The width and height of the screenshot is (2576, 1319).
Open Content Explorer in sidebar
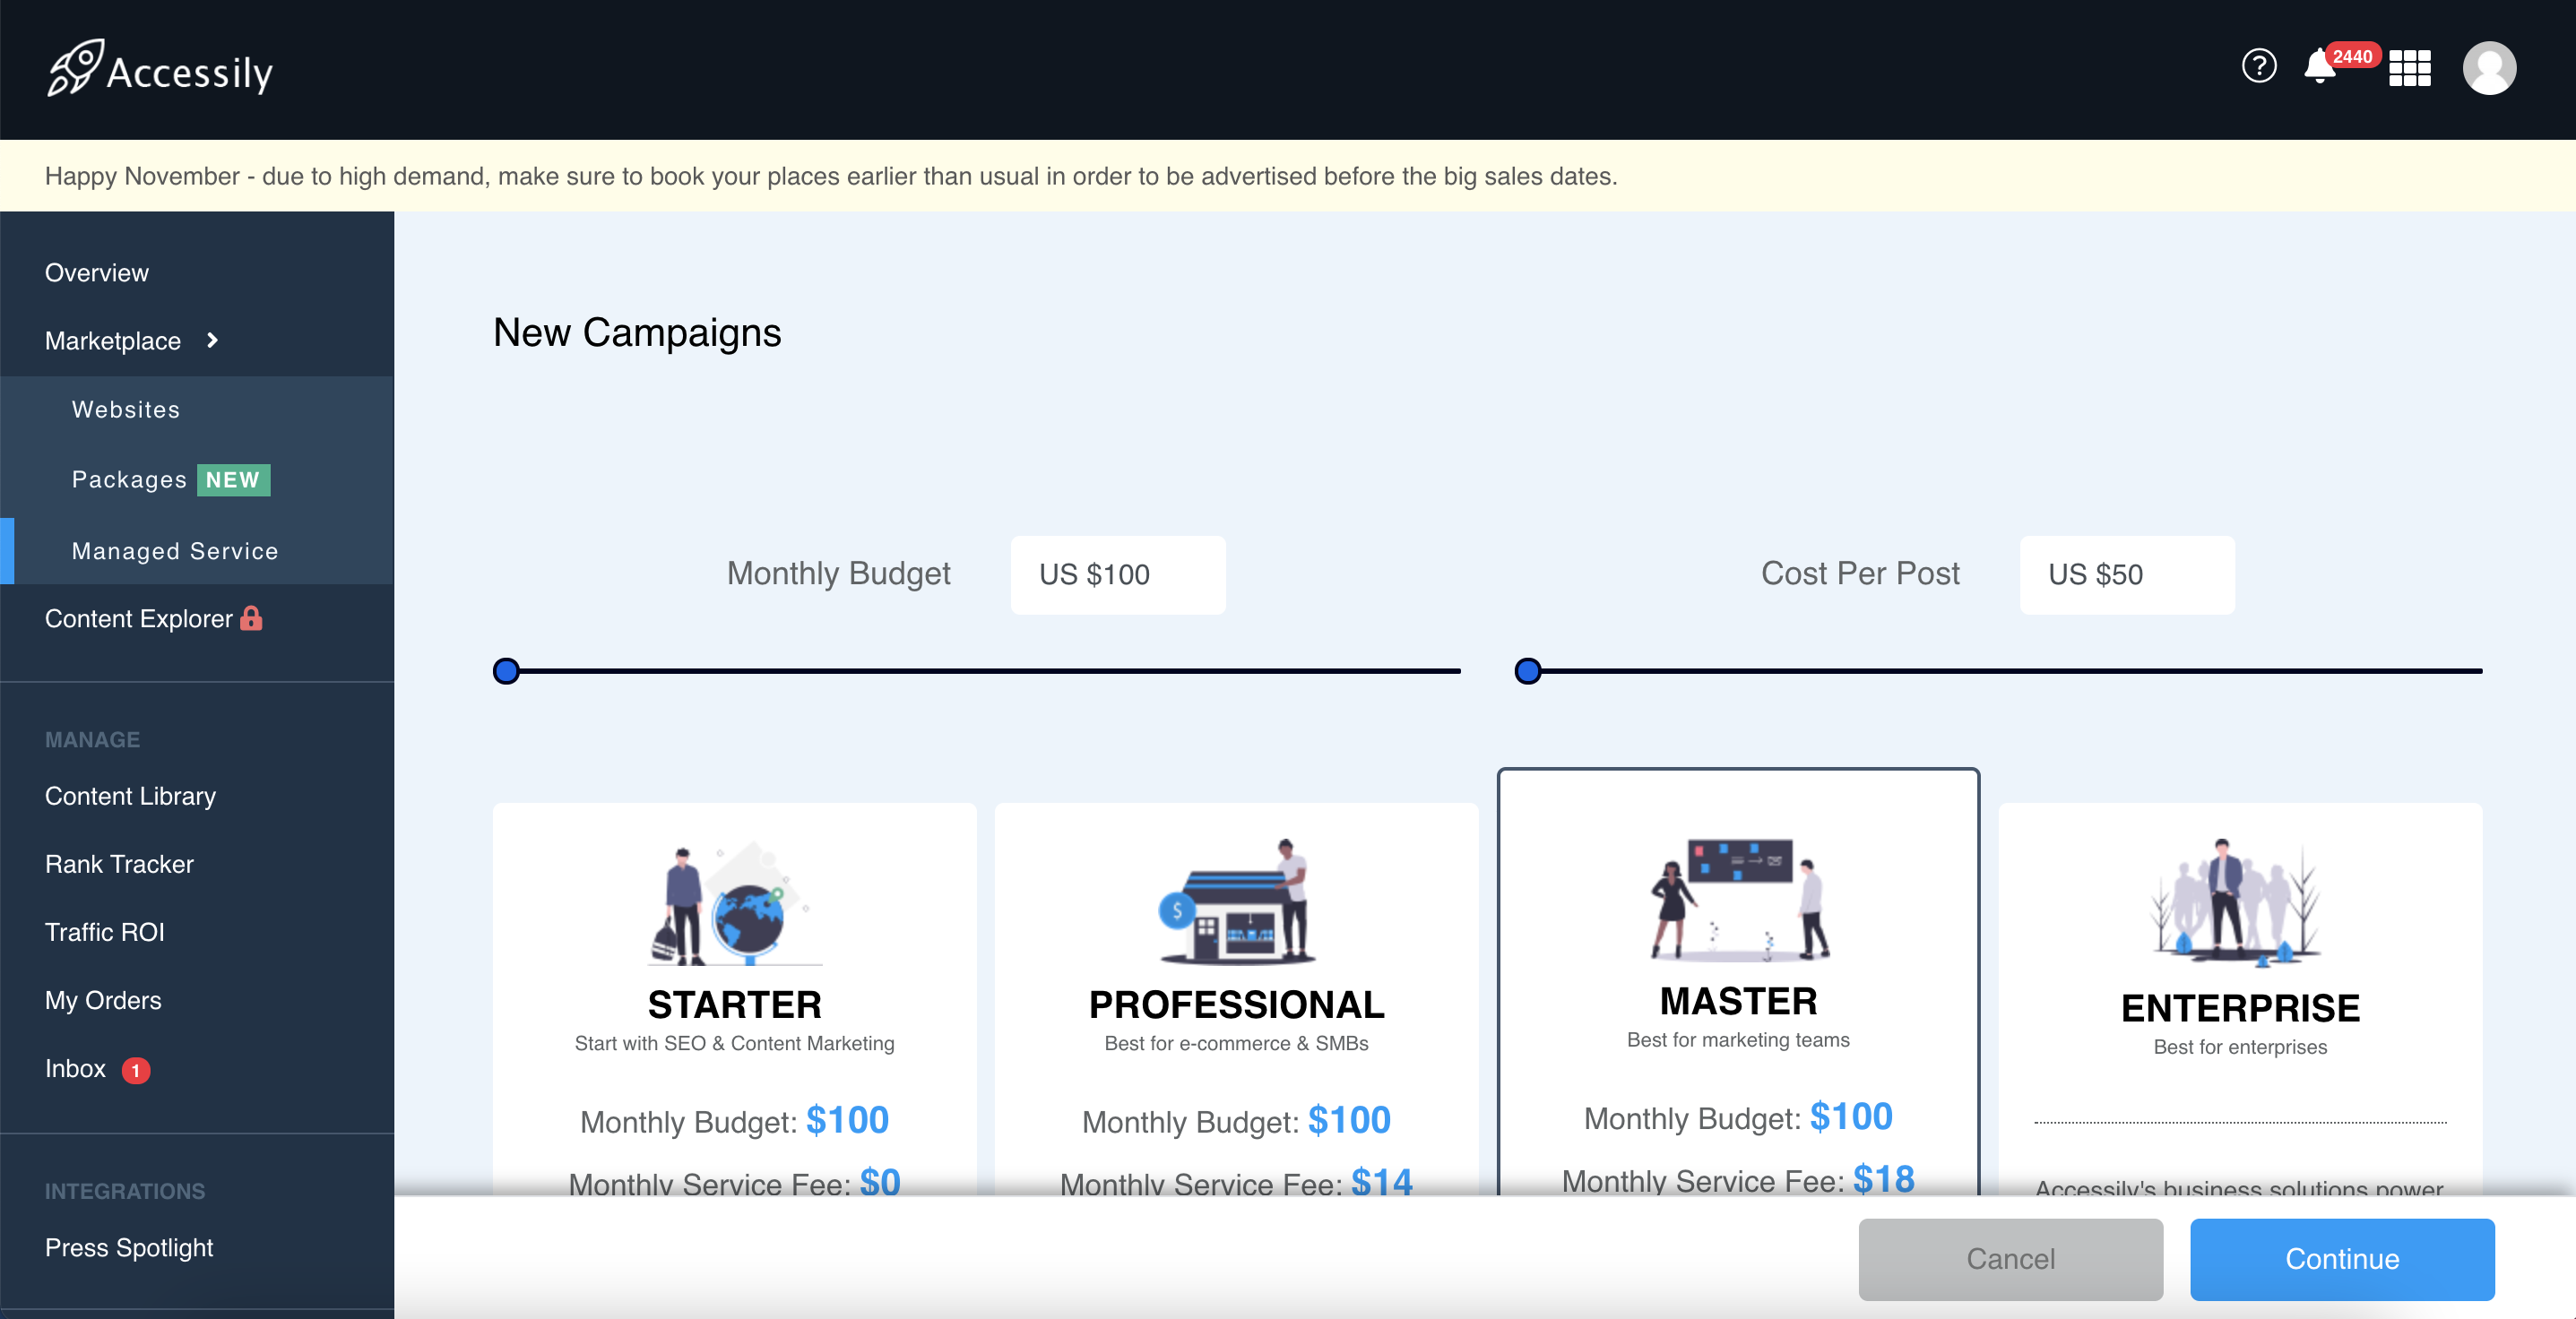click(x=139, y=619)
